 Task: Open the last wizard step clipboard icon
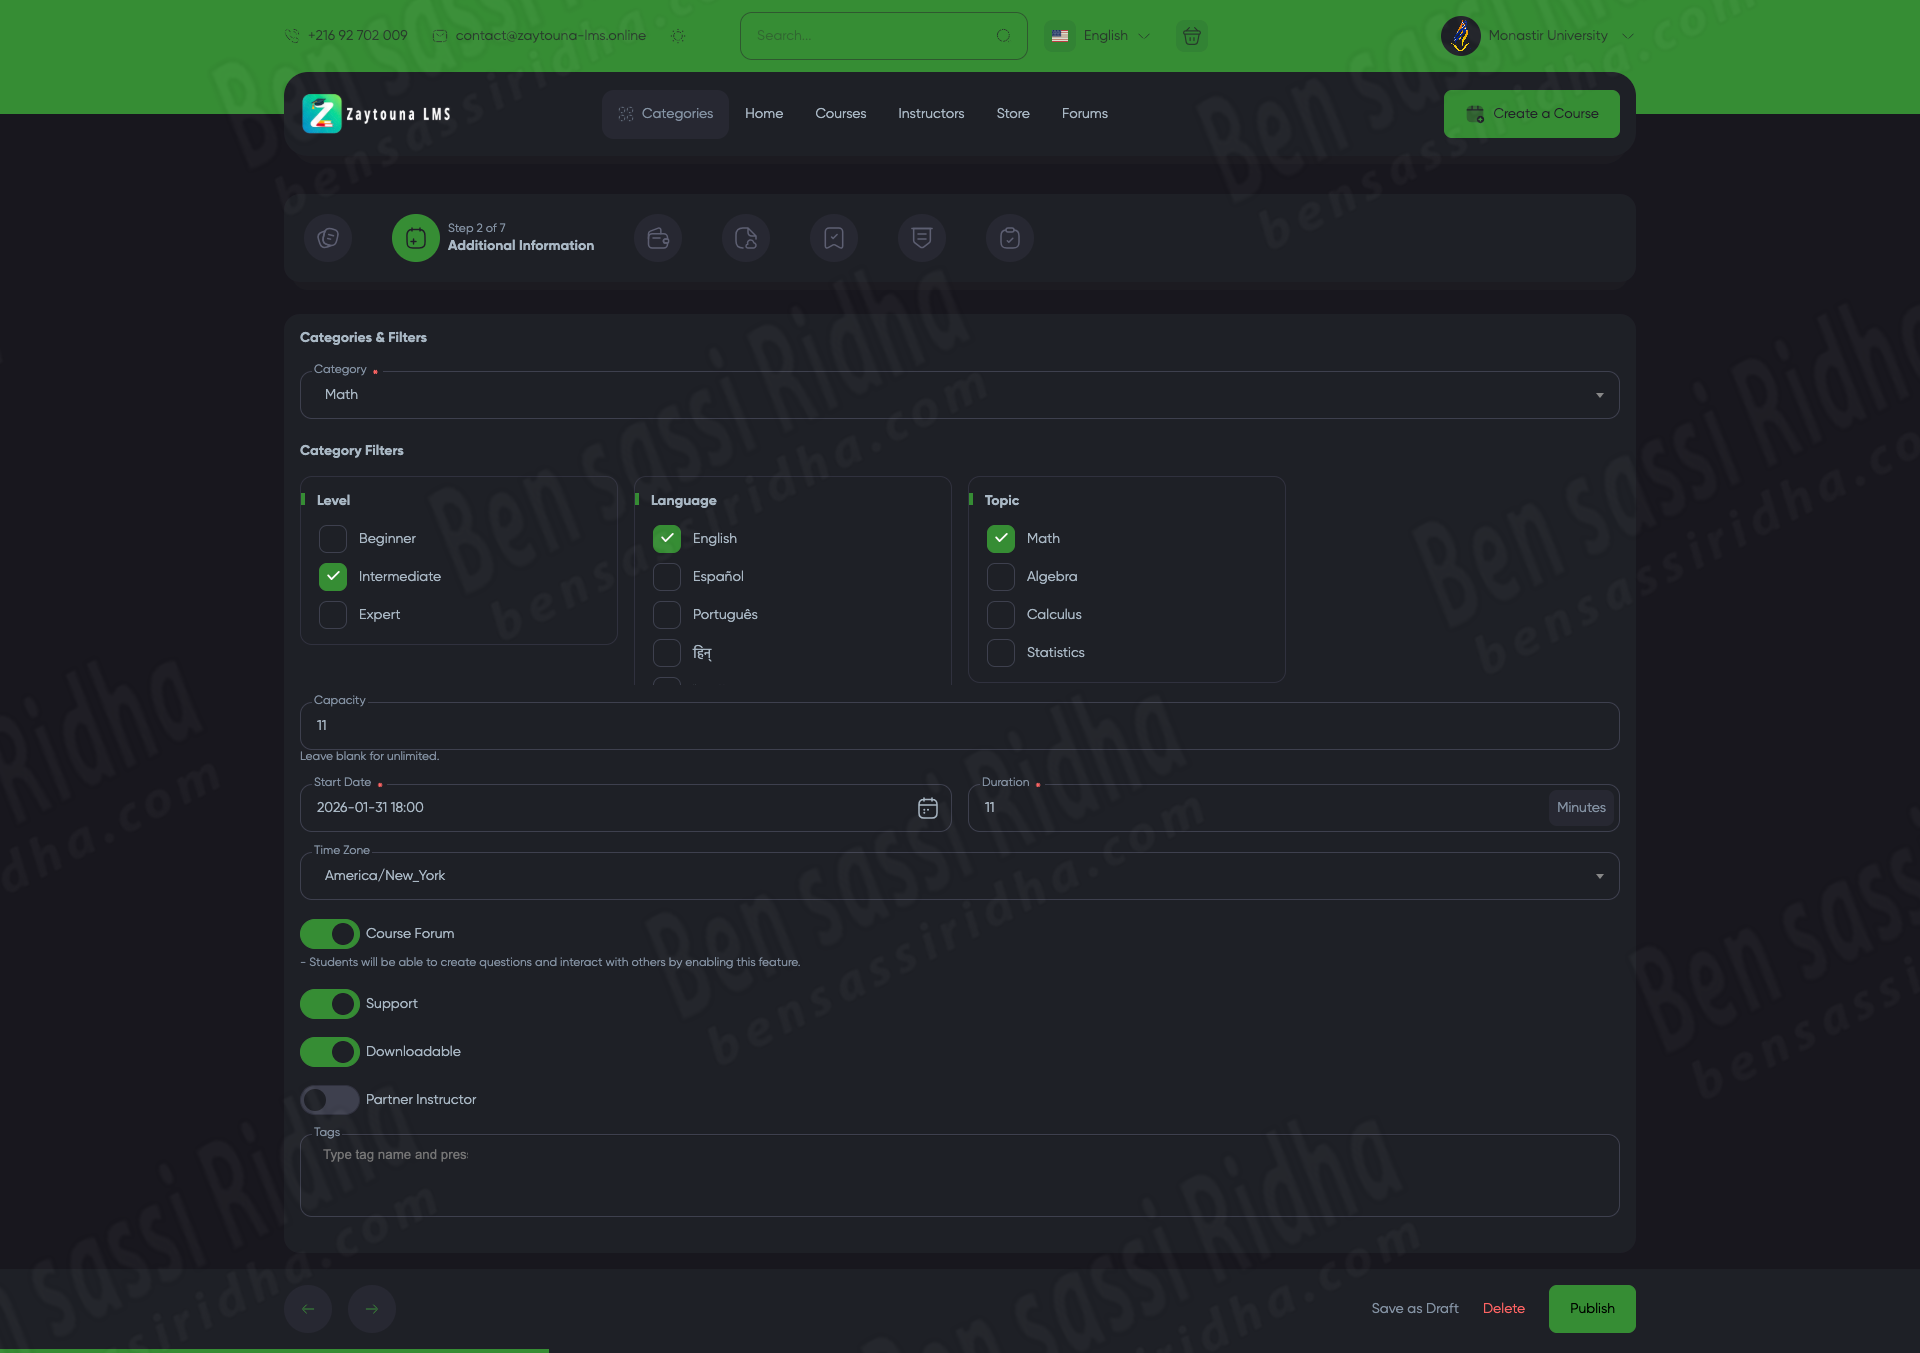tap(1010, 238)
